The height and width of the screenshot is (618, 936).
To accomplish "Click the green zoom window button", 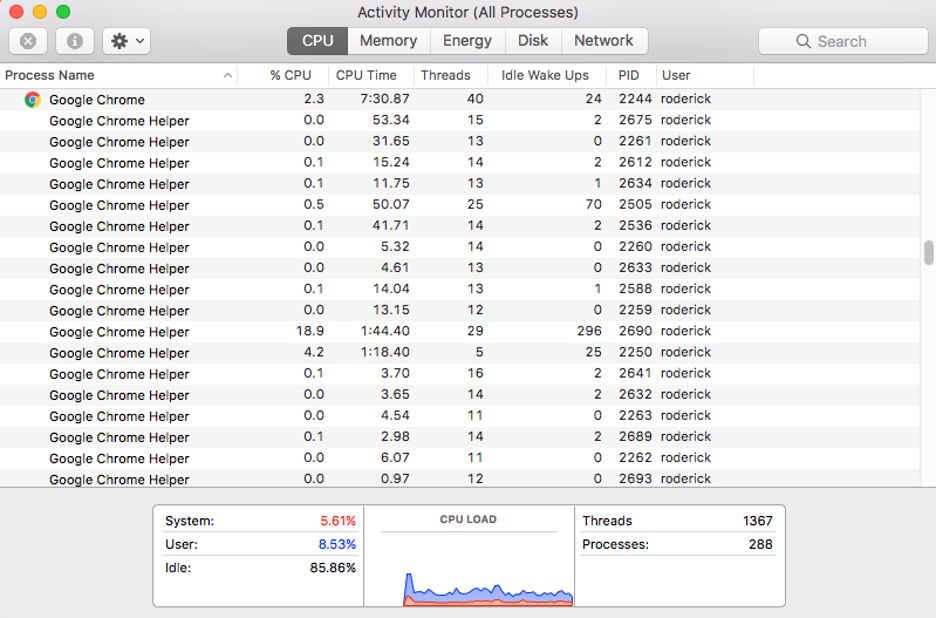I will tap(63, 11).
